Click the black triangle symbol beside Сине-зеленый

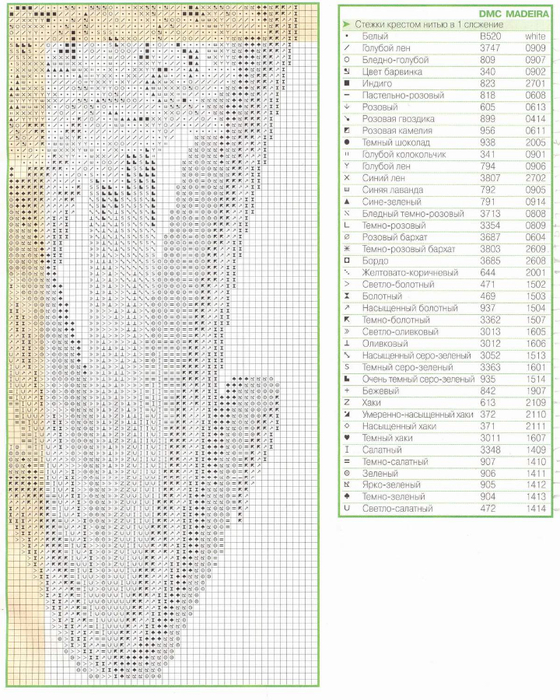[347, 201]
